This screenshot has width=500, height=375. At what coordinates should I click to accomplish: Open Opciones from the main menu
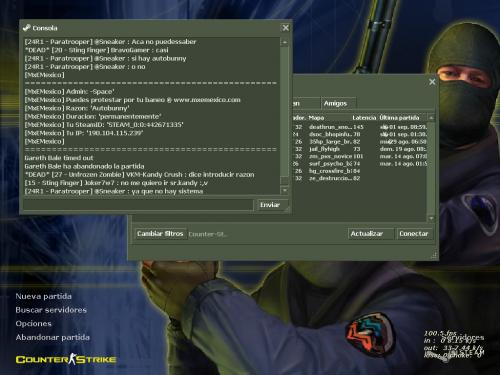pos(34,324)
